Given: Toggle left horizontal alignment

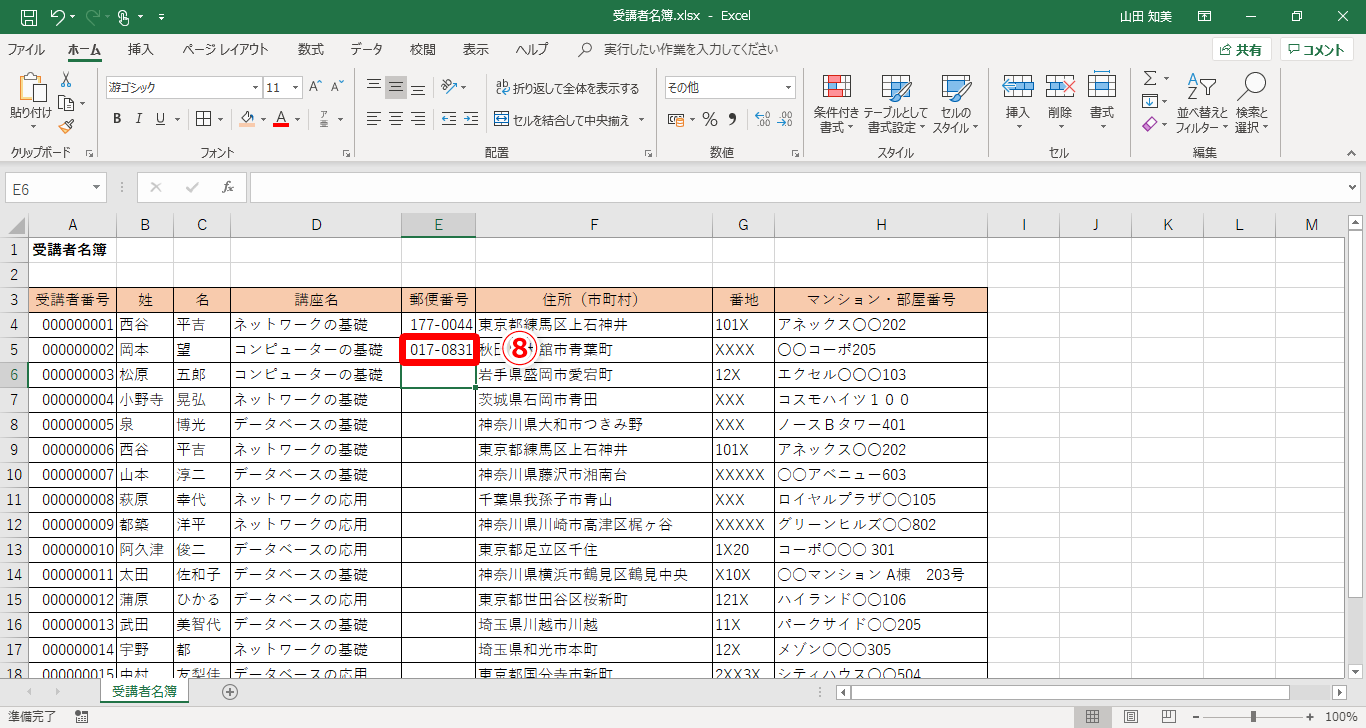Looking at the screenshot, I should click(374, 119).
